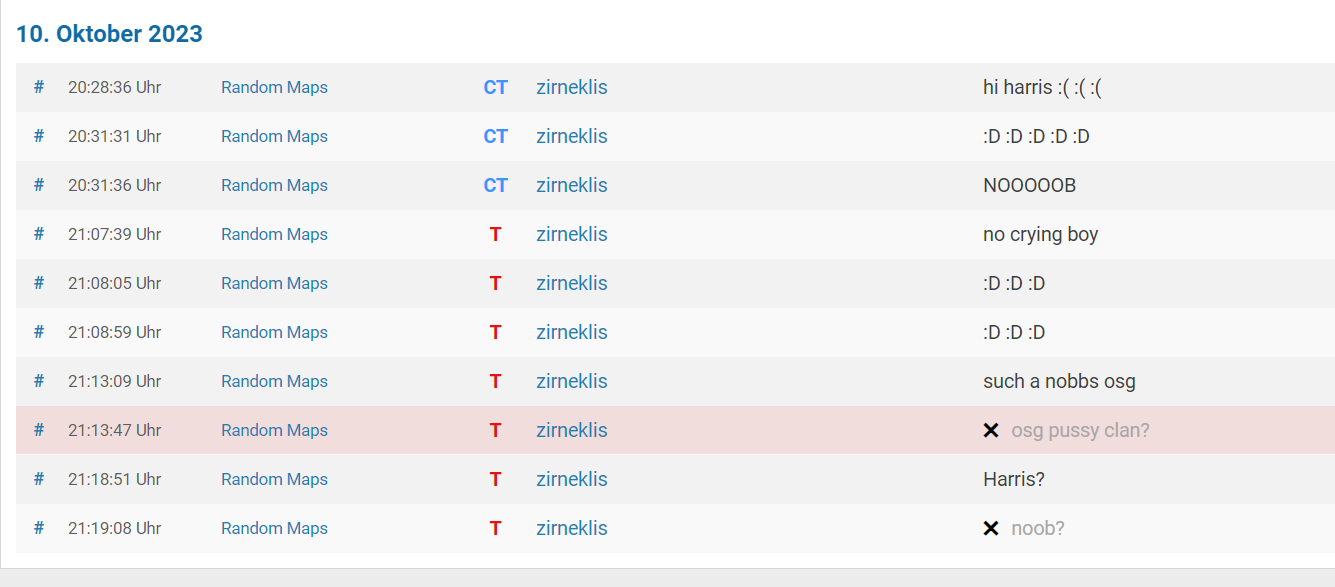Open Random Maps server link at 21:13:09
Image resolution: width=1335 pixels, height=587 pixels.
click(274, 381)
